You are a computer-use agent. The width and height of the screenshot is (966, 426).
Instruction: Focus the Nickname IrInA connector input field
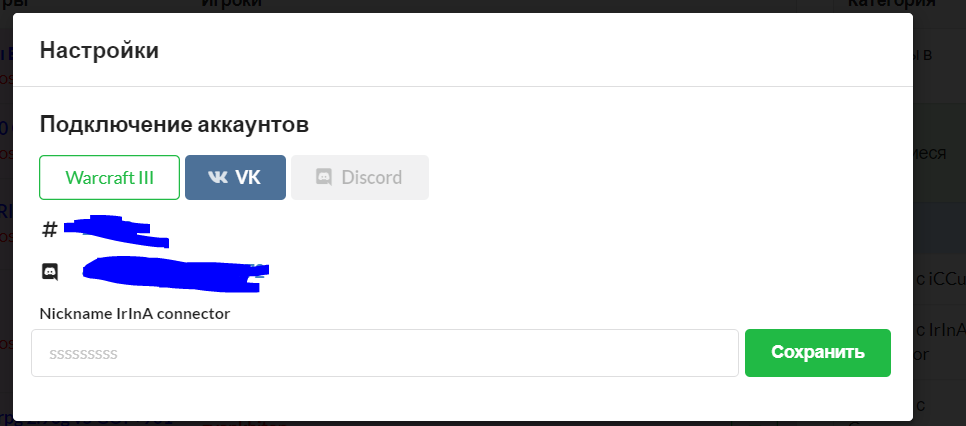click(x=385, y=353)
